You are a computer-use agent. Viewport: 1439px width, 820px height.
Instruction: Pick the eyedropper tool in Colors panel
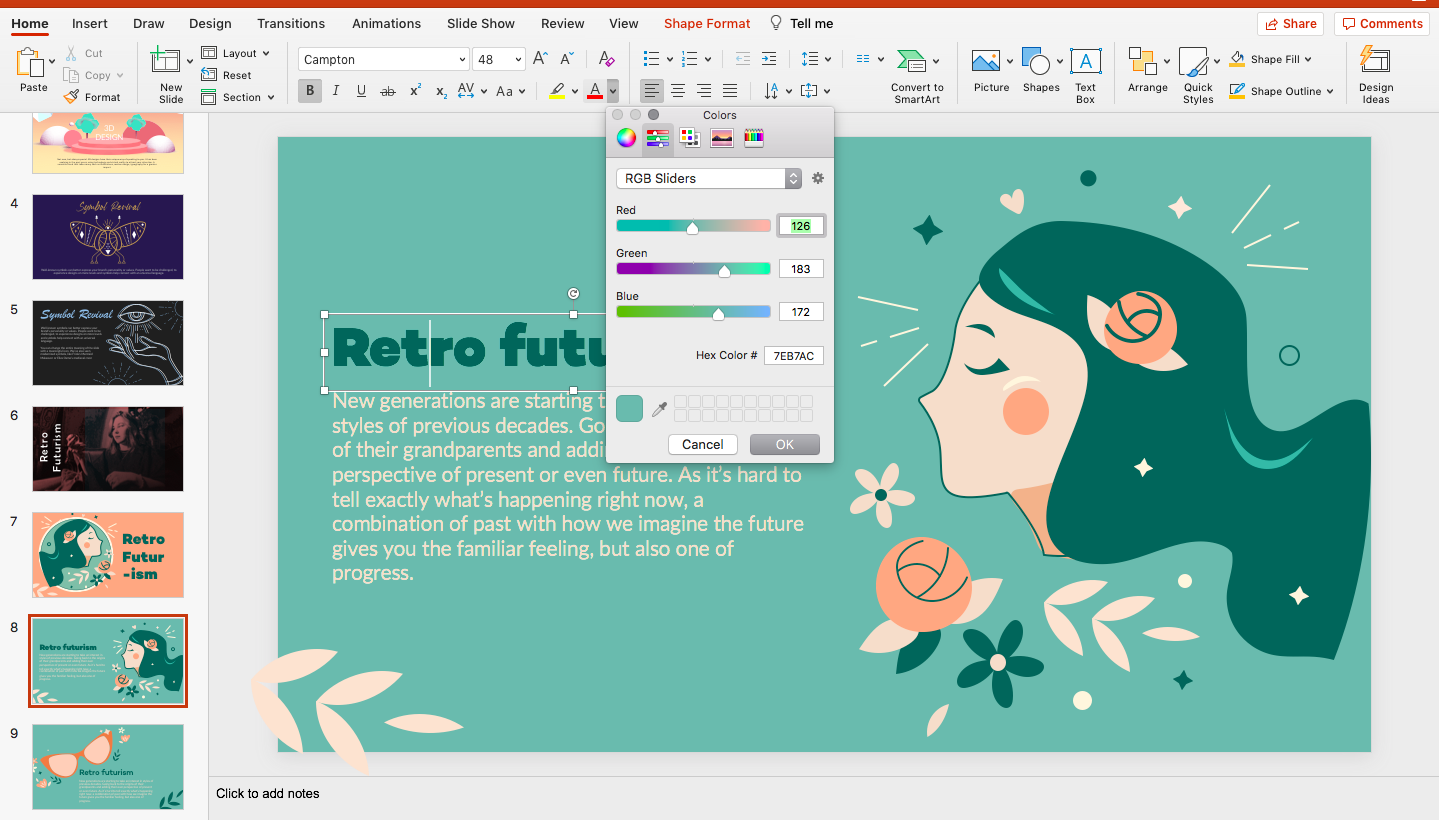[659, 408]
